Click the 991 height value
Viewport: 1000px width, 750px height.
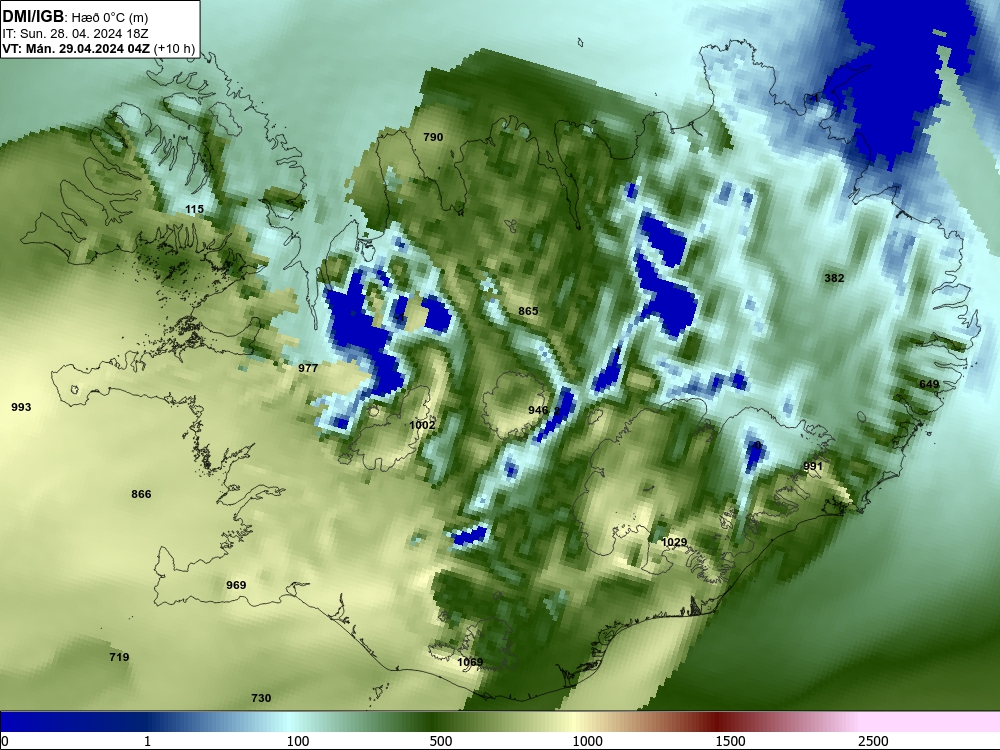pyautogui.click(x=813, y=466)
